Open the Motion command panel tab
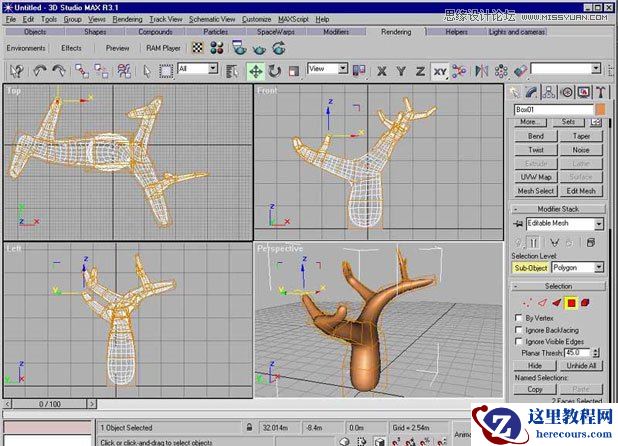 pyautogui.click(x=567, y=92)
